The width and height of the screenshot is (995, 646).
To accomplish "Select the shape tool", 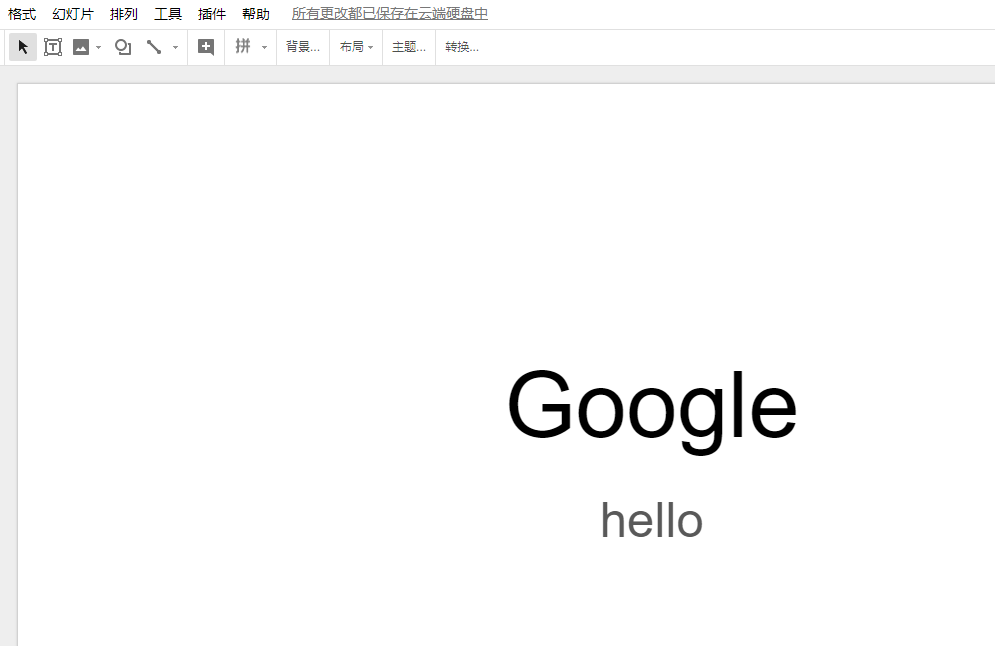I will coord(122,46).
